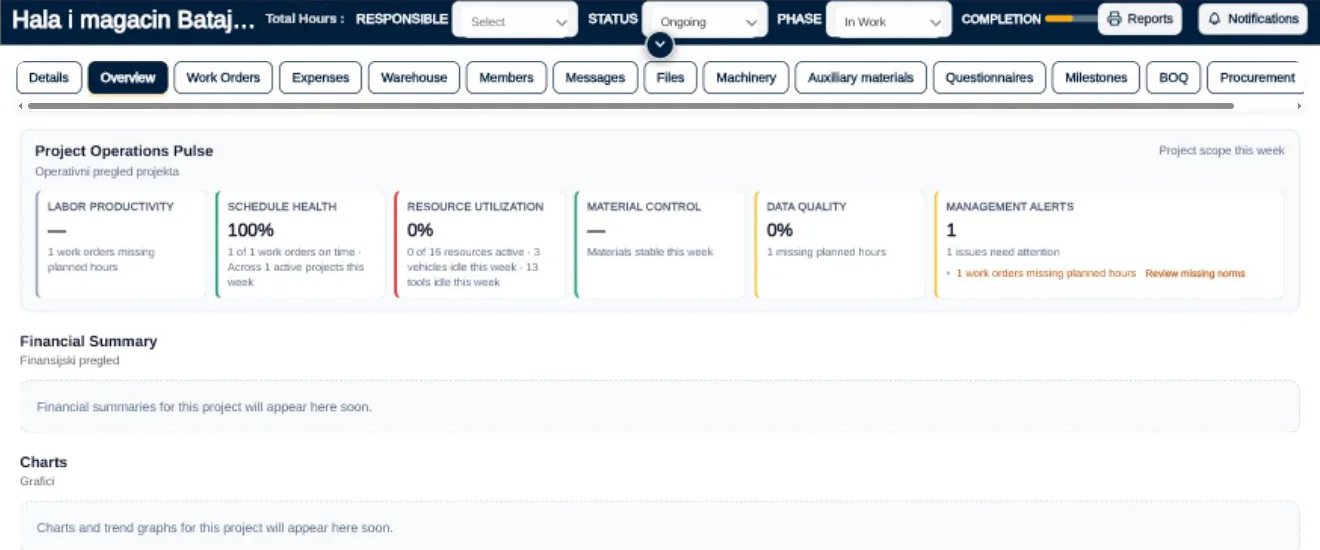View the Messages tab
The width and height of the screenshot is (1320, 550).
coord(595,78)
